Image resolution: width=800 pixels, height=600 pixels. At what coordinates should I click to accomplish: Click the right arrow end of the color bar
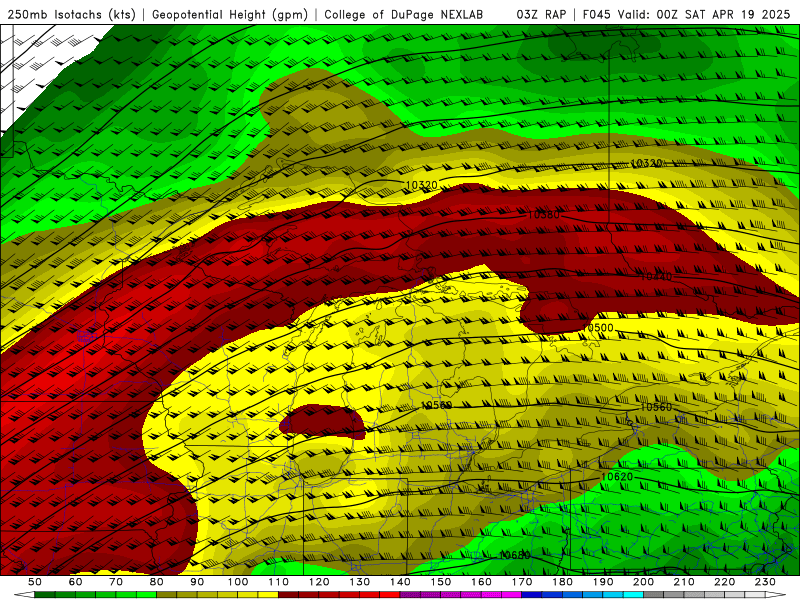[776, 595]
